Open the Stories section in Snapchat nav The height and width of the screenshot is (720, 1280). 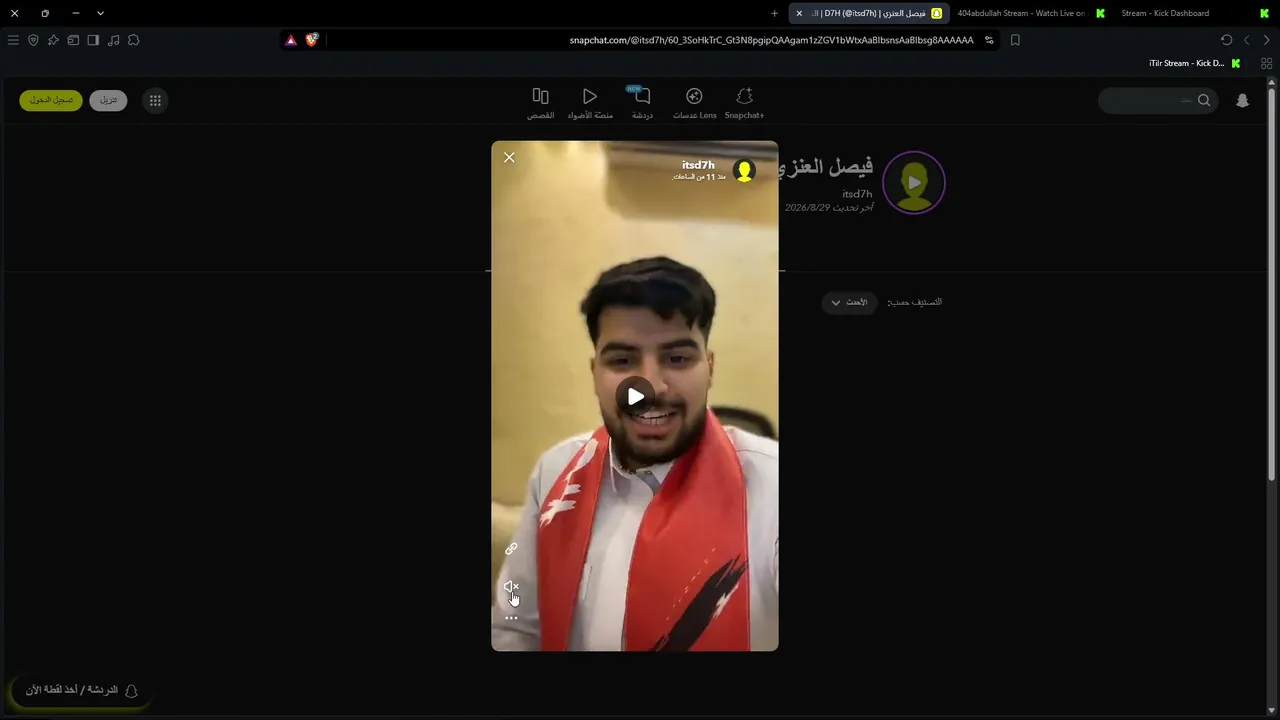541,103
